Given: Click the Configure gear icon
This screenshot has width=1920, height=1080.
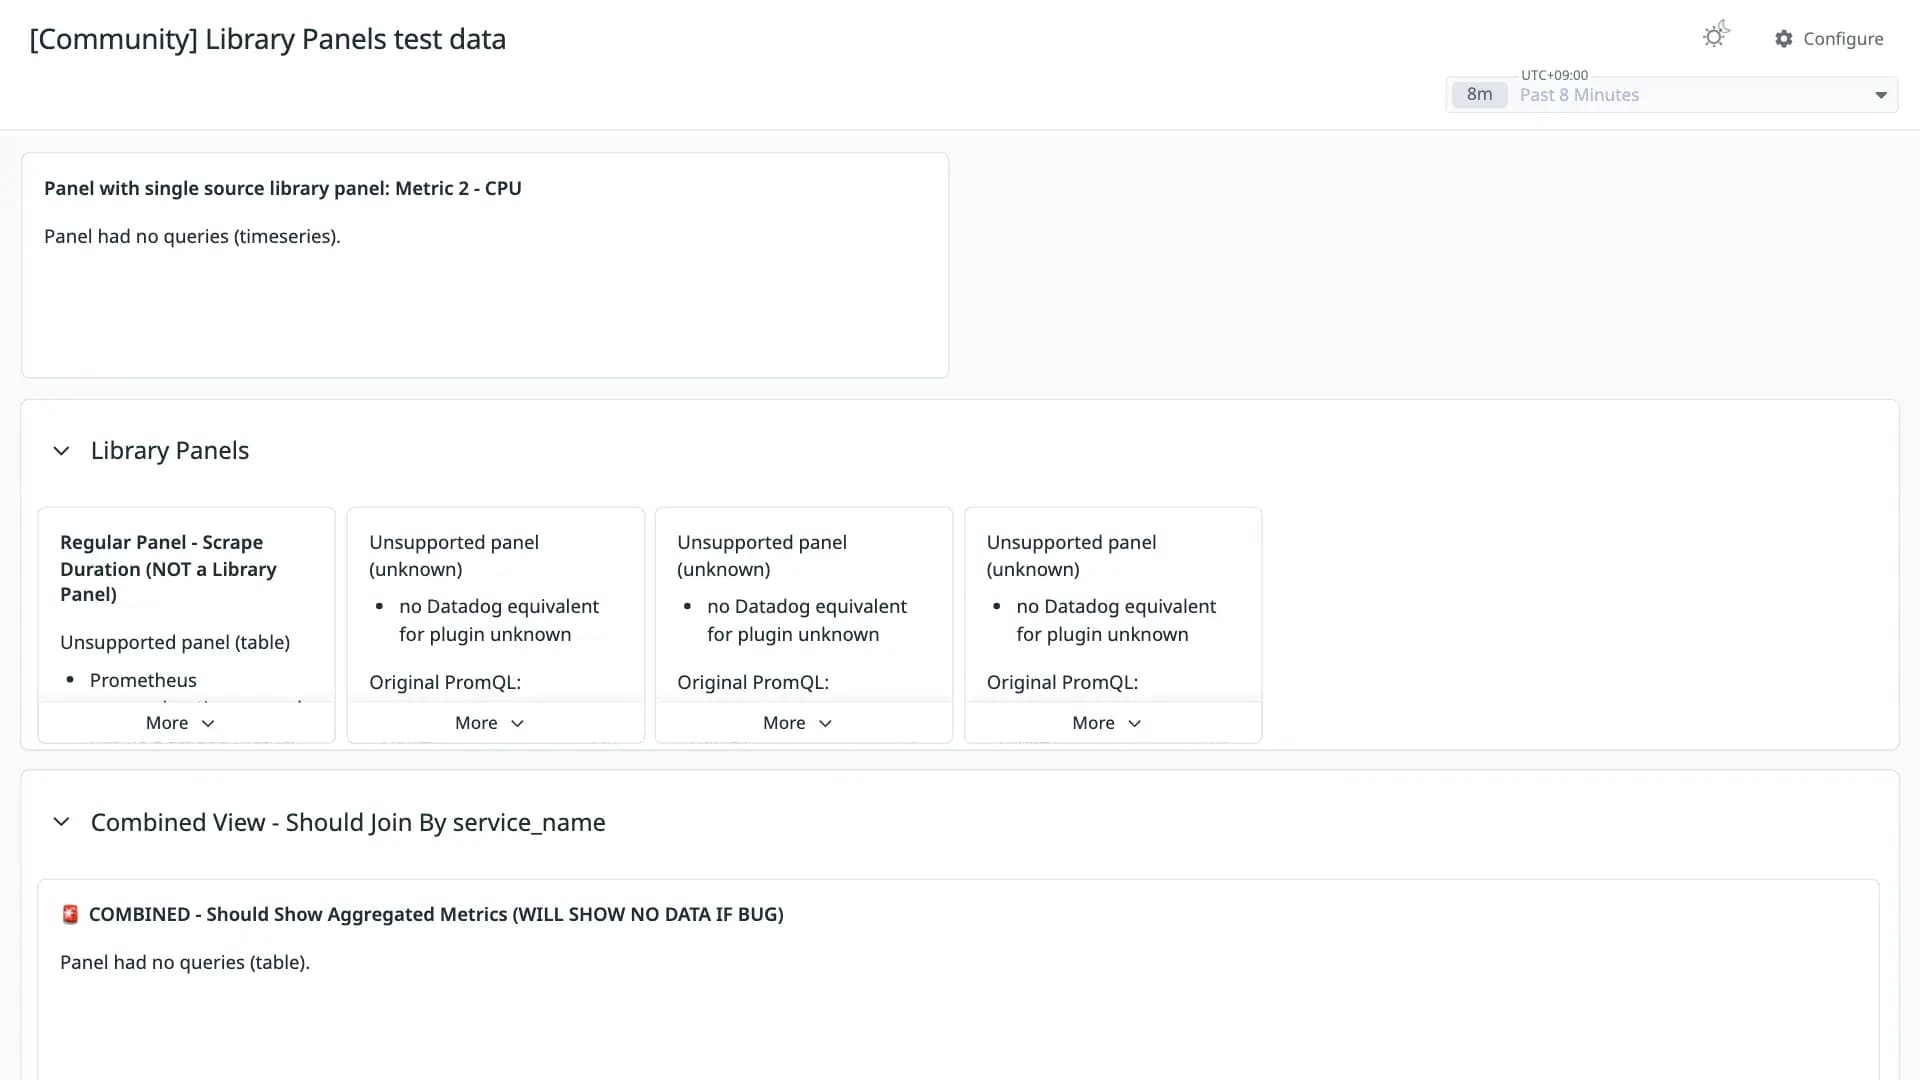Looking at the screenshot, I should 1784,39.
